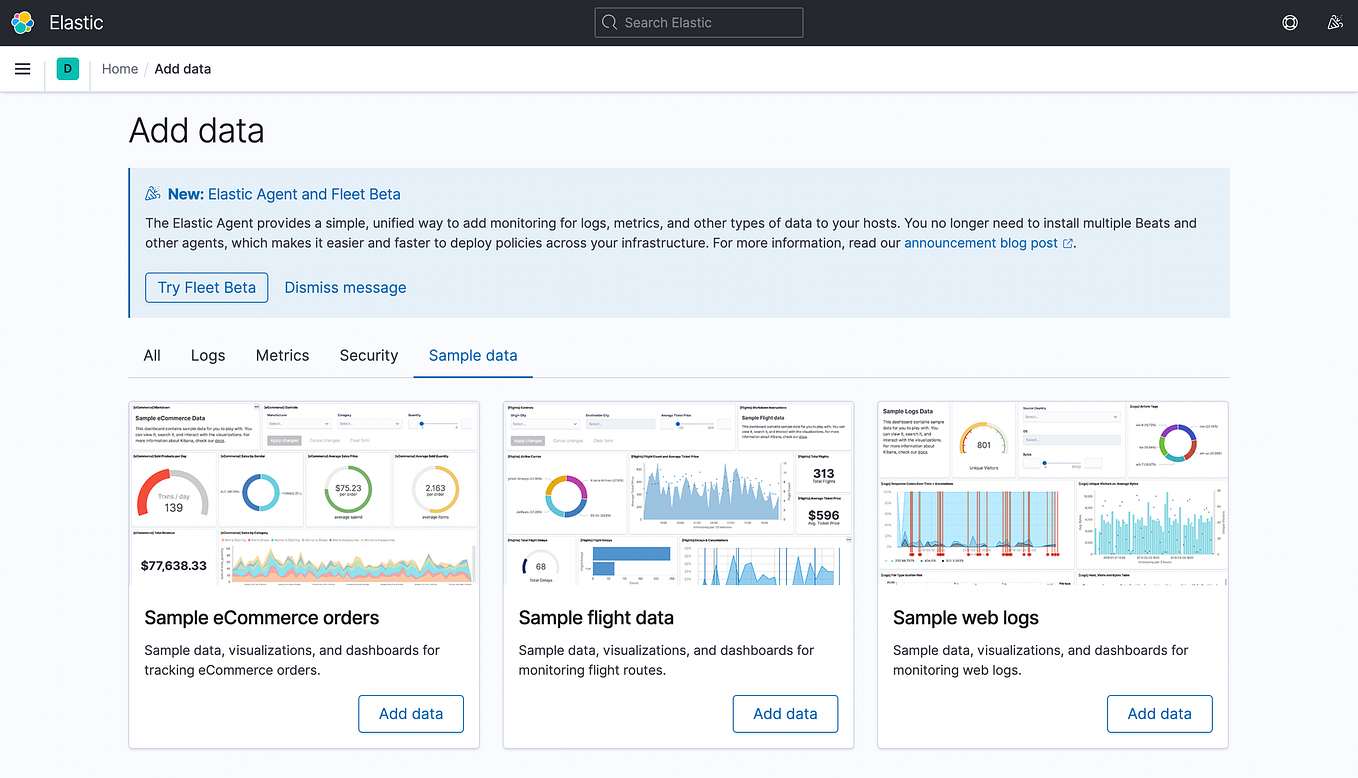The image size is (1358, 778).
Task: Switch to the Metrics tab
Action: 282,355
